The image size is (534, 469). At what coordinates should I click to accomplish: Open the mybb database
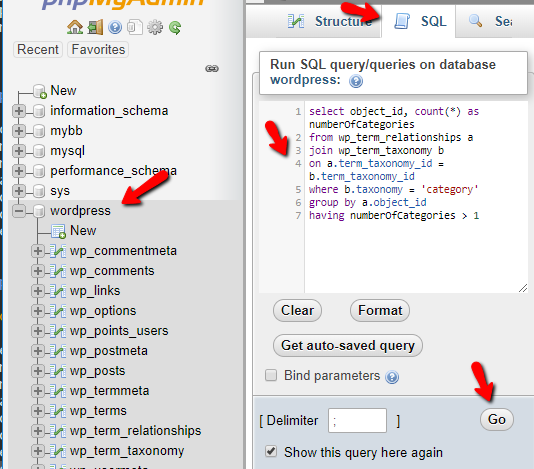click(66, 131)
